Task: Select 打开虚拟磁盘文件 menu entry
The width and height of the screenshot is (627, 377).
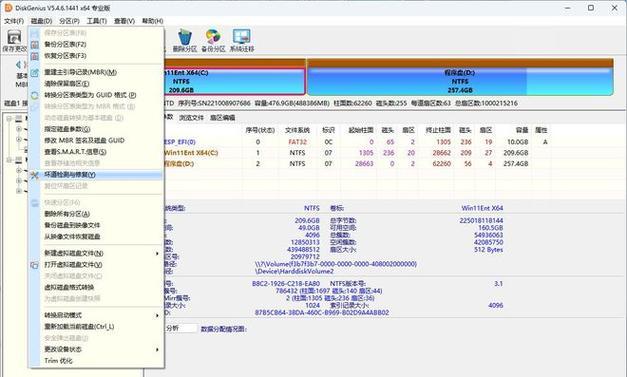Action: click(96, 265)
